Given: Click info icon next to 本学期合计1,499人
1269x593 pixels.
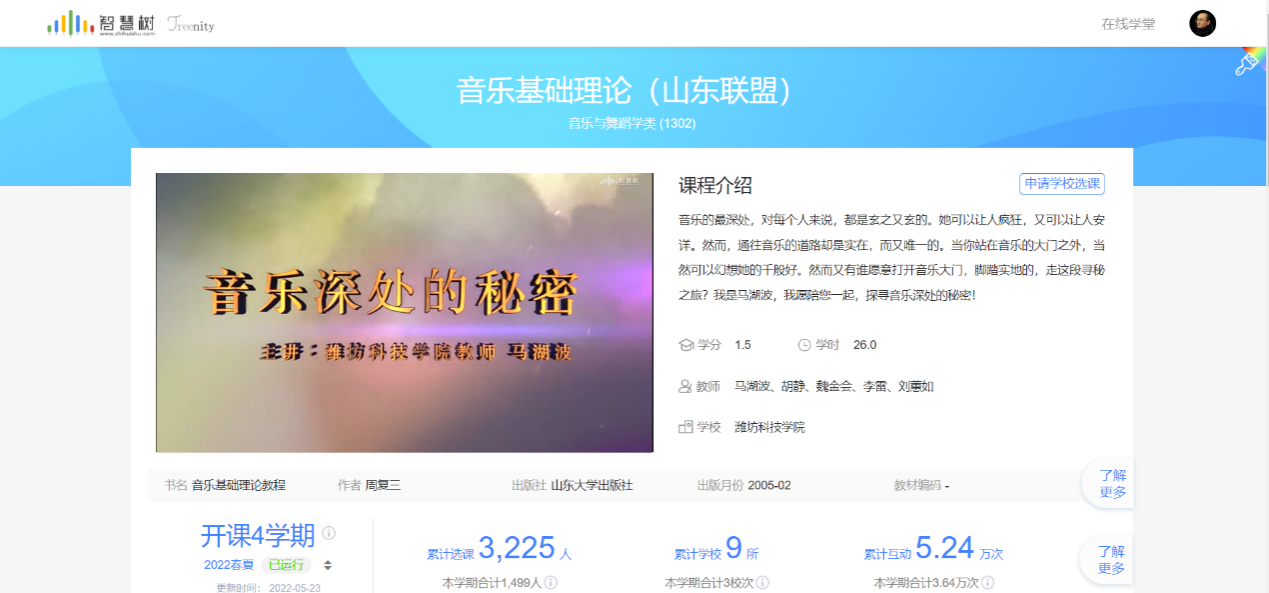Looking at the screenshot, I should point(550,582).
